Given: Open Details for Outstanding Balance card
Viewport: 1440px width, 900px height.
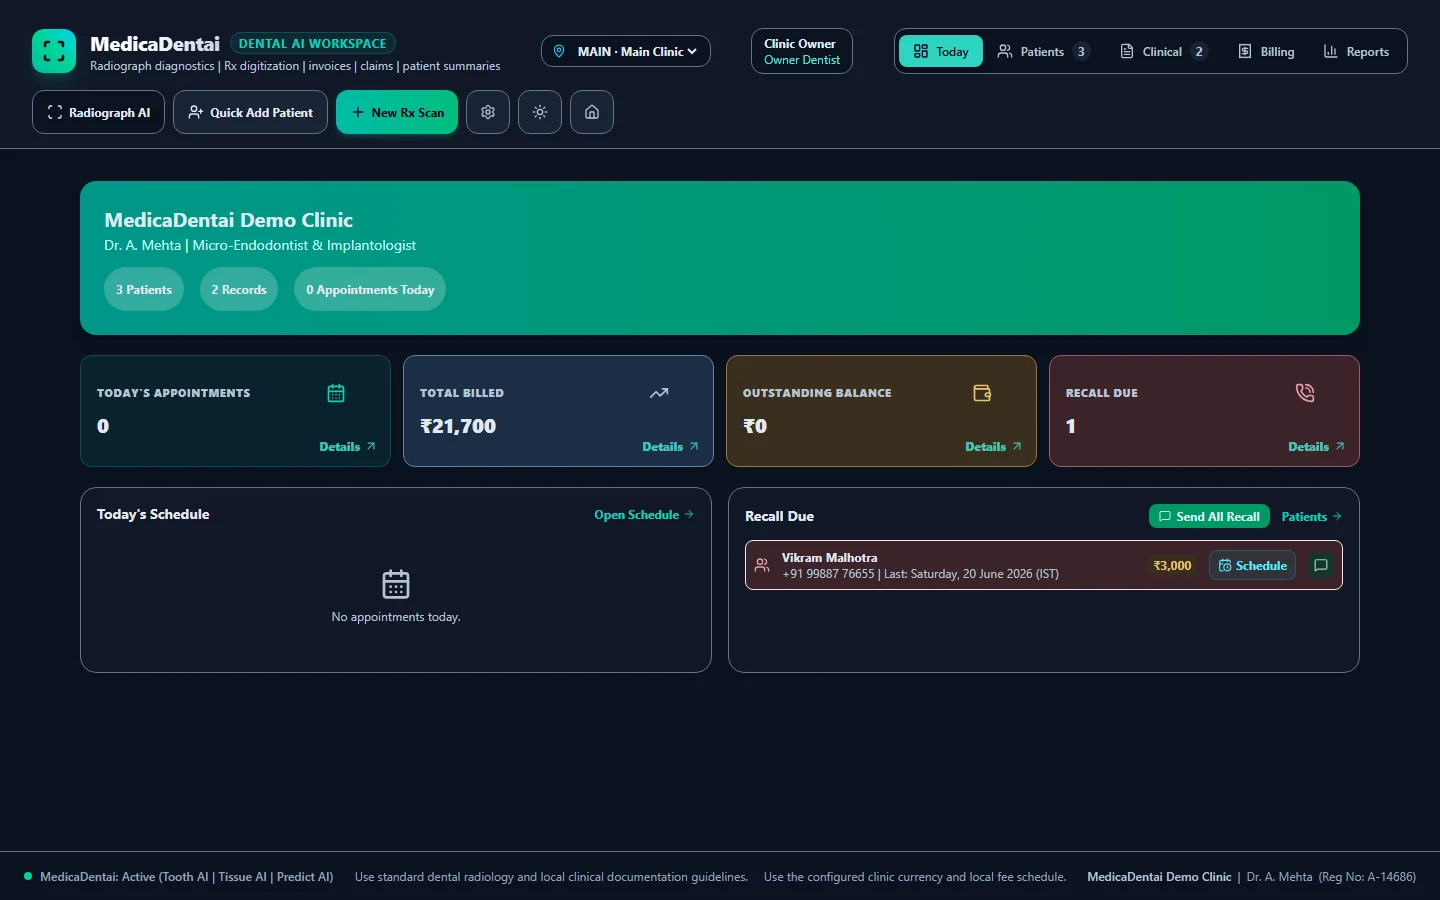Looking at the screenshot, I should pos(993,446).
